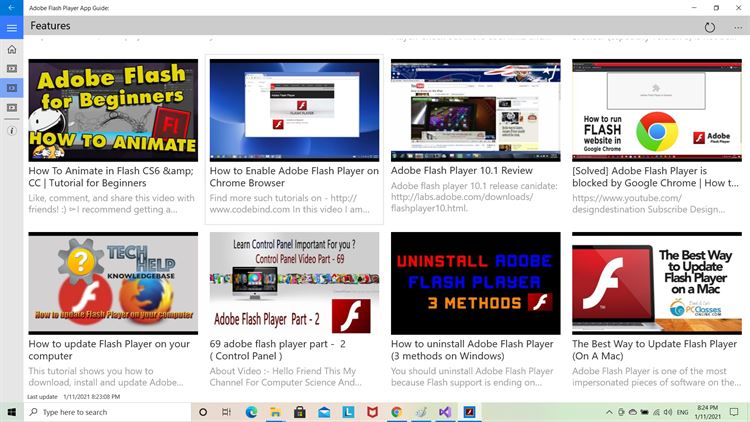The width and height of the screenshot is (750, 422).
Task: Show hidden system tray icons
Action: point(609,412)
